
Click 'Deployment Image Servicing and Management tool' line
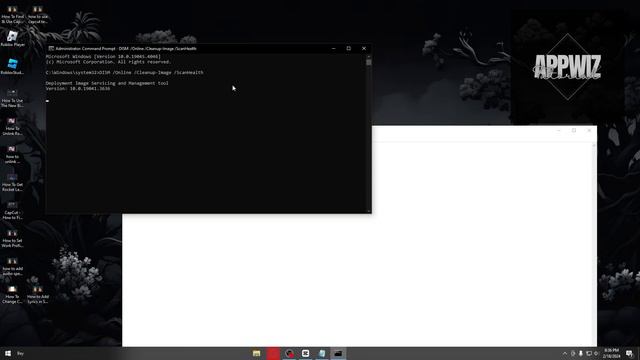pos(107,83)
